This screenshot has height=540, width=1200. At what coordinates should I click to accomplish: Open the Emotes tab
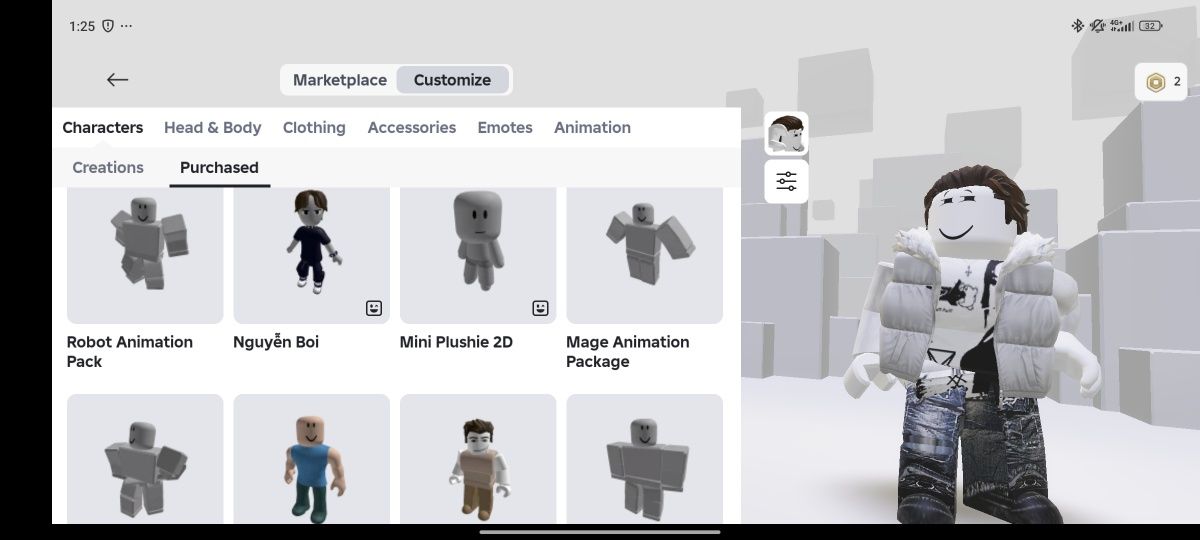[x=505, y=127]
